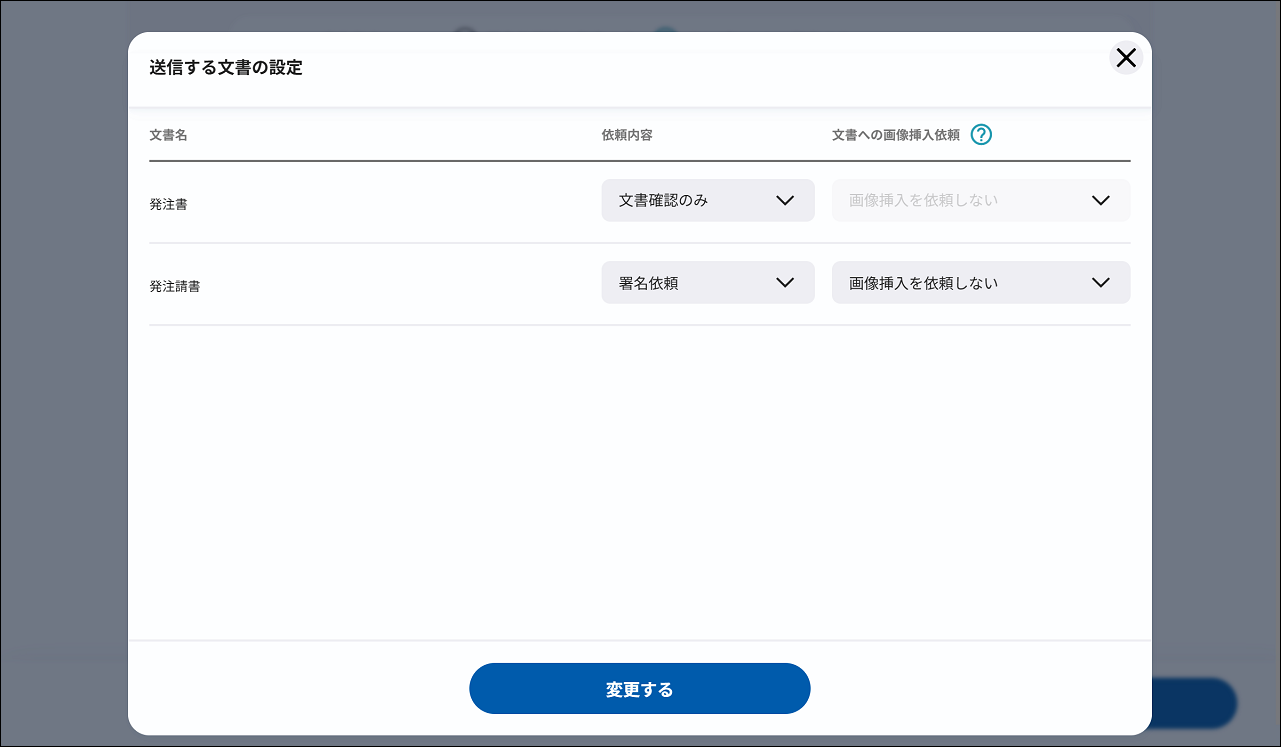Click the 文書名 column header

click(168, 135)
